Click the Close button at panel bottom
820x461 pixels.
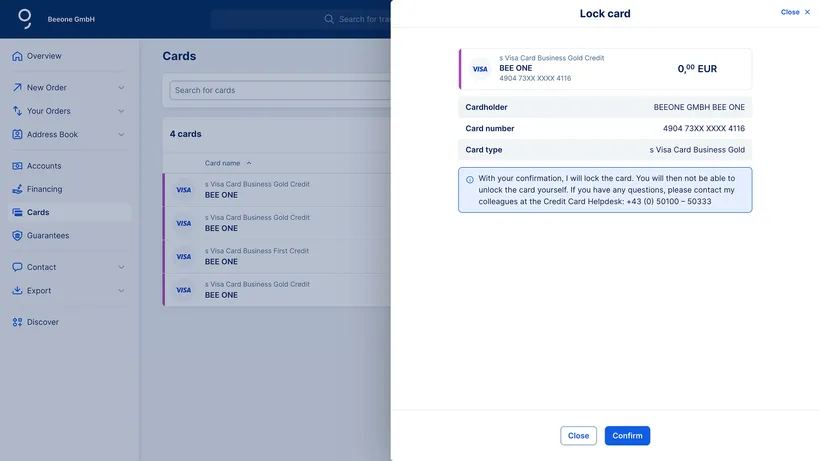coord(578,435)
